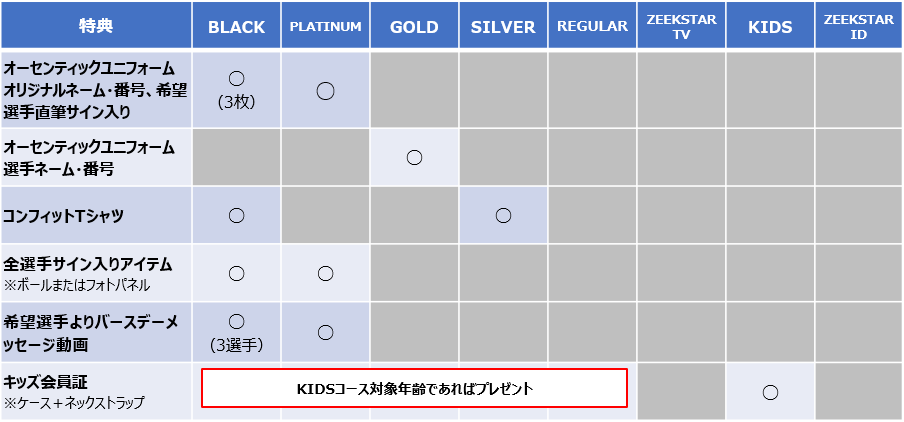
Task: Click the KIDS column header
Action: click(x=770, y=27)
